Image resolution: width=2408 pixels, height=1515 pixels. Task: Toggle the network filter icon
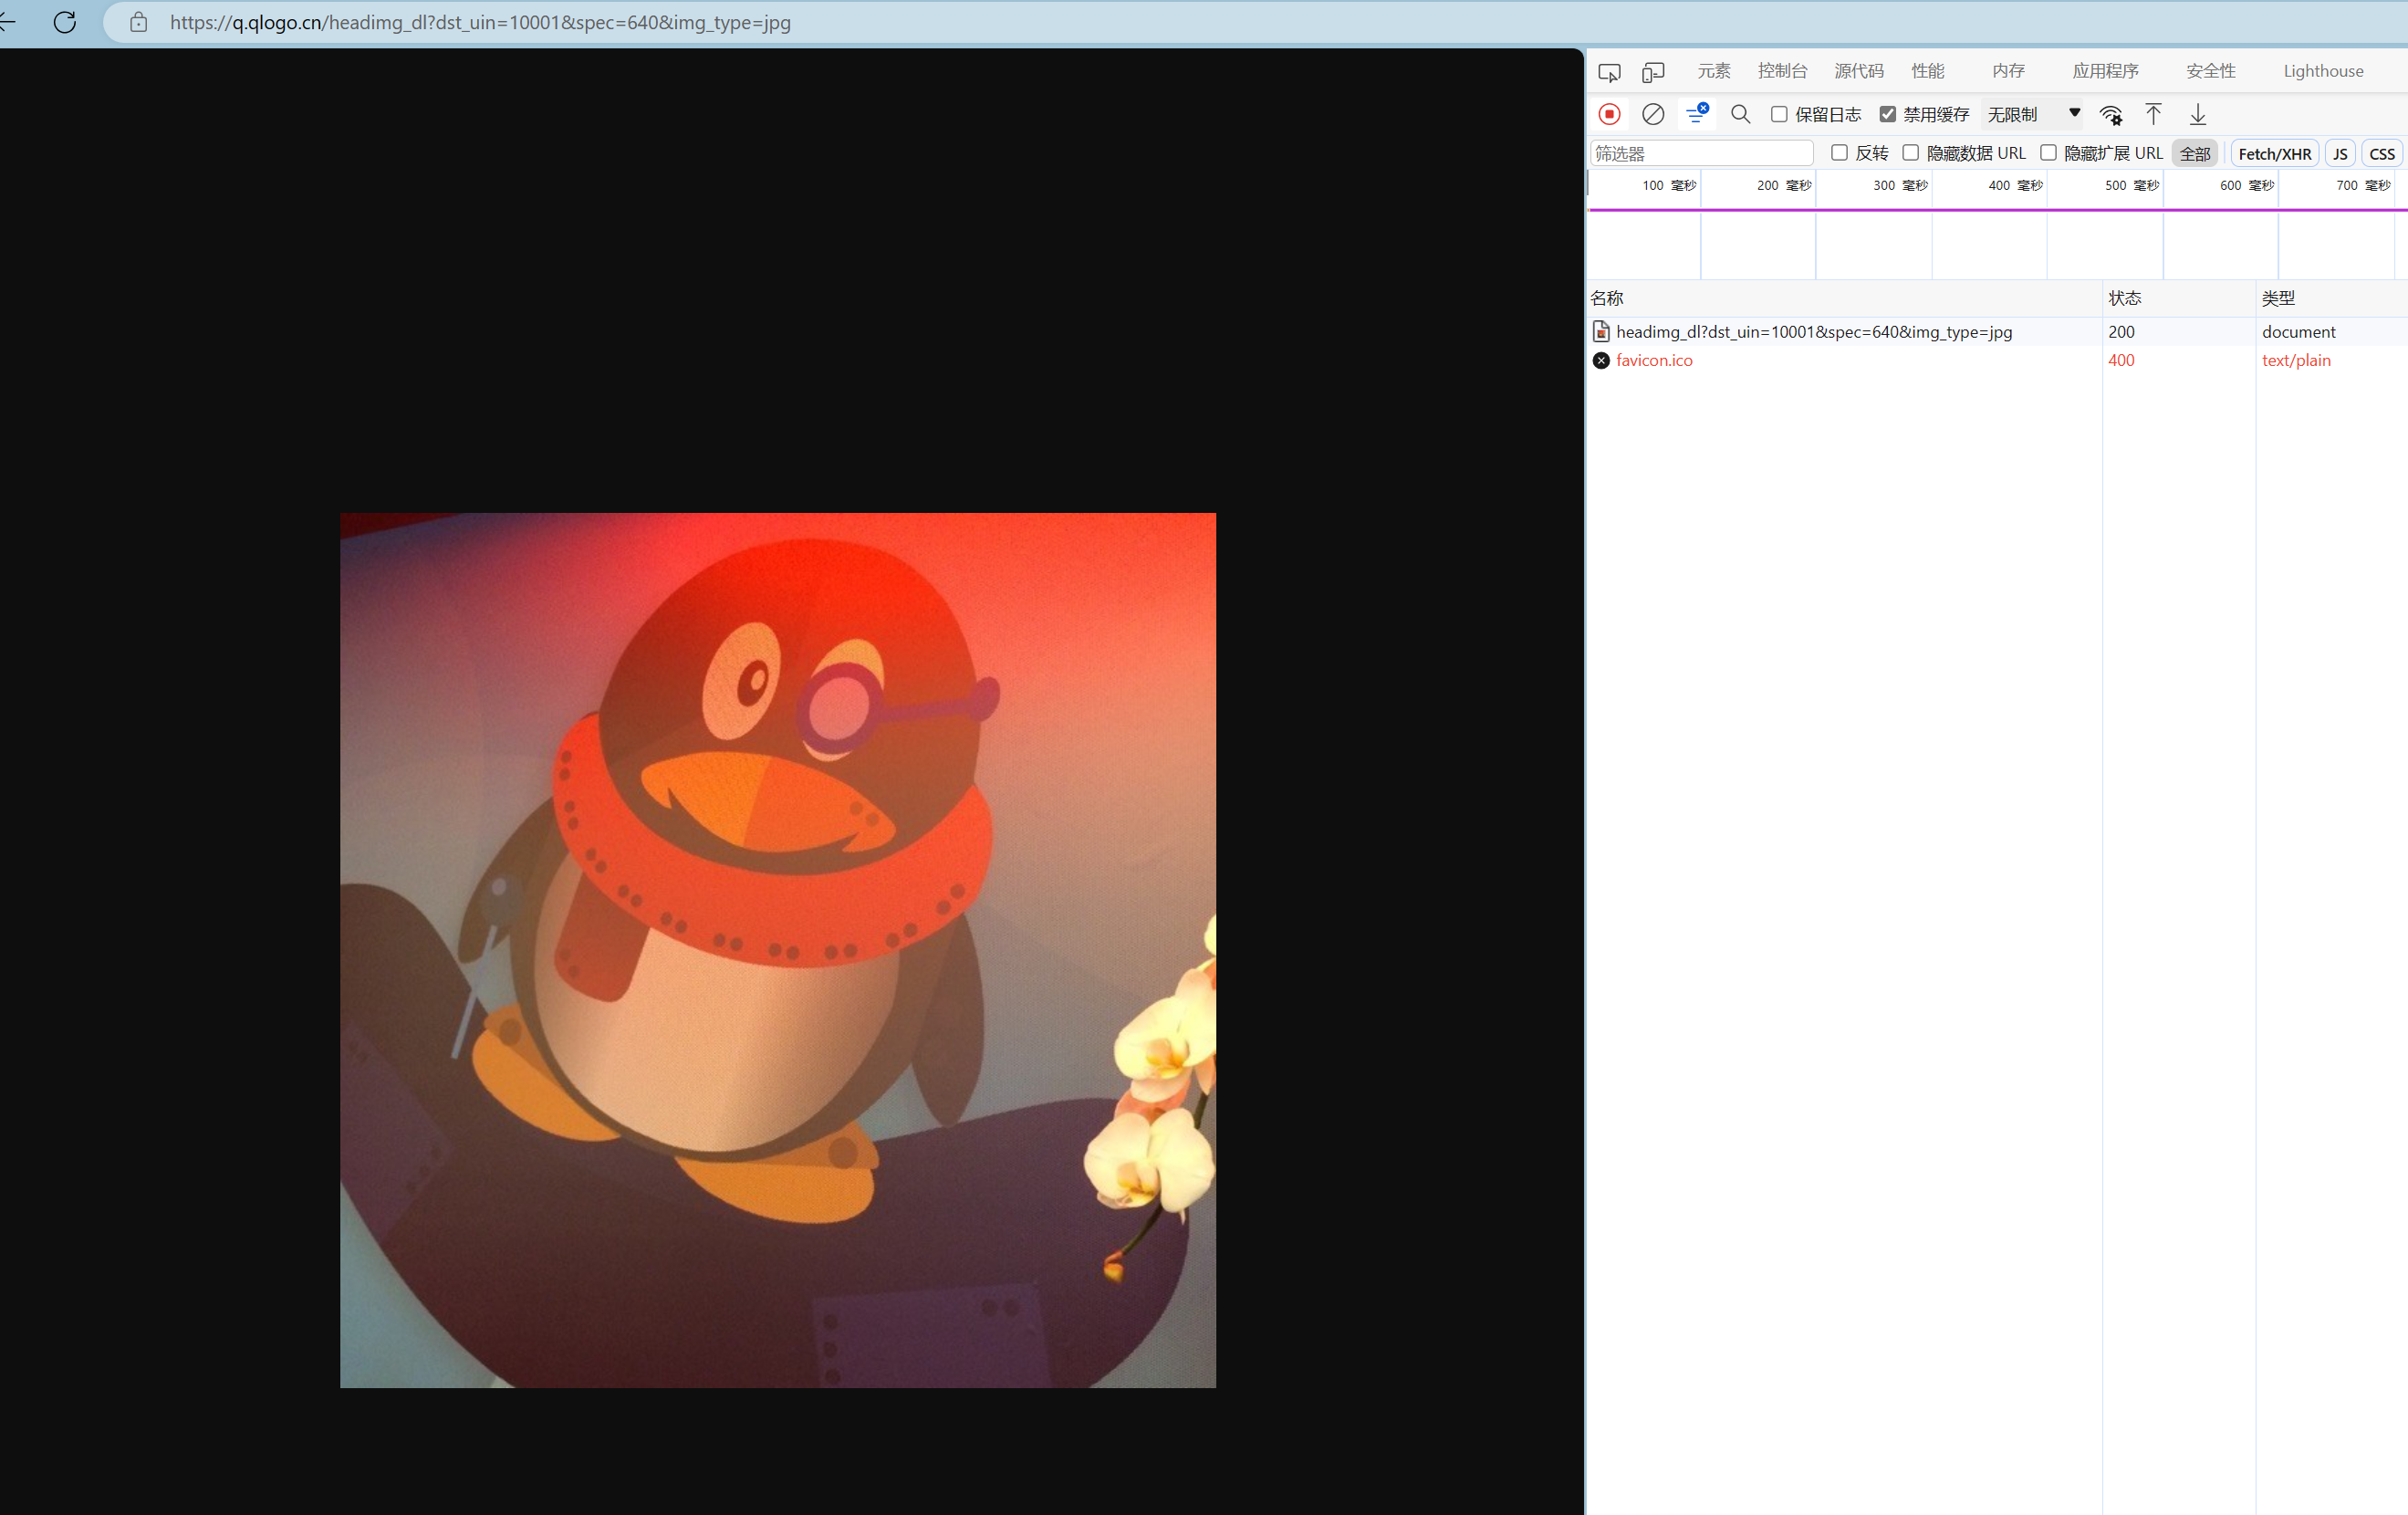coord(1697,114)
